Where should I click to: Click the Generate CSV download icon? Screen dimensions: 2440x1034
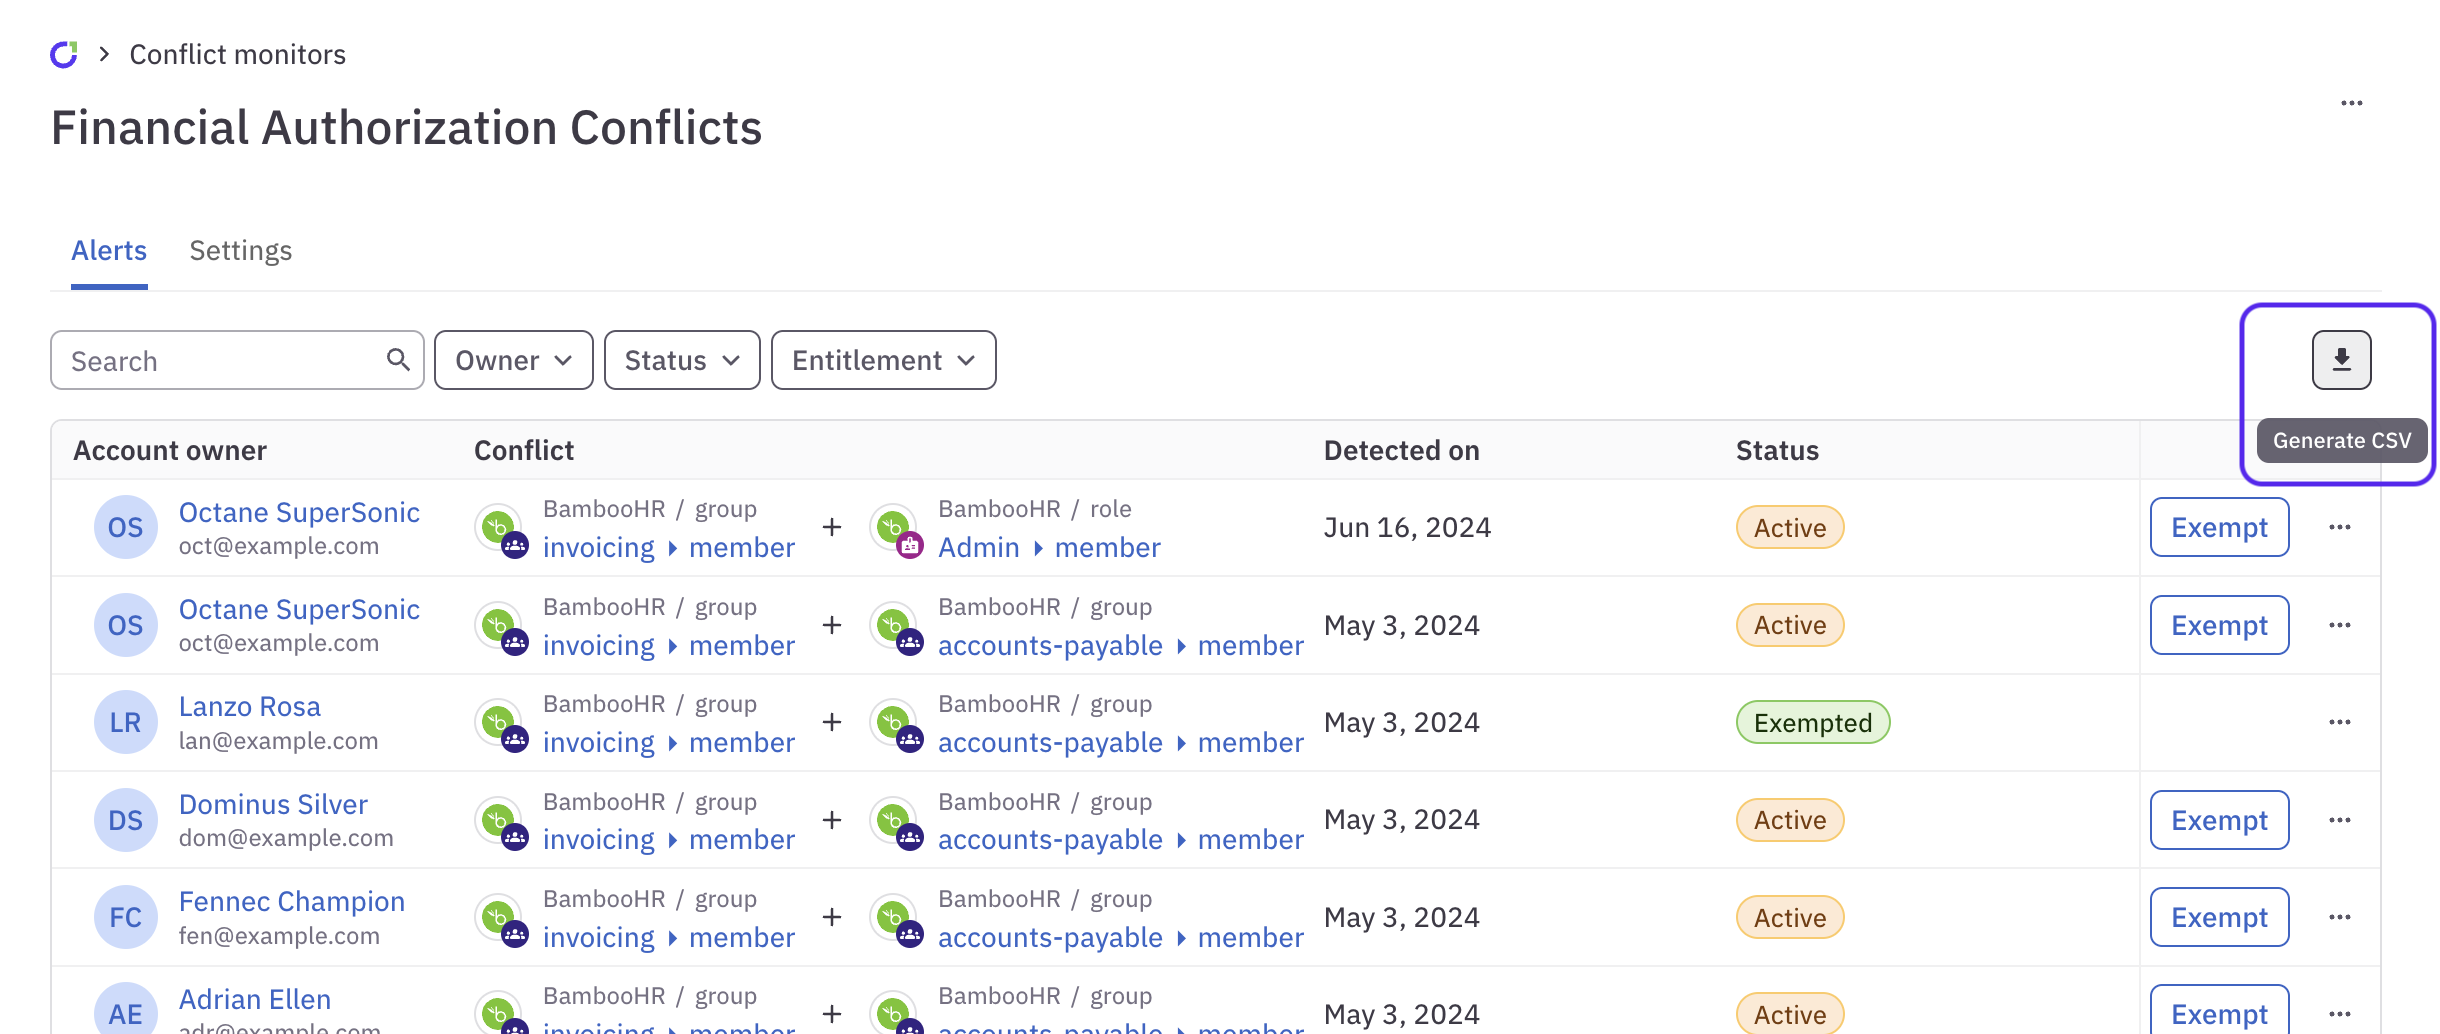[x=2342, y=357]
